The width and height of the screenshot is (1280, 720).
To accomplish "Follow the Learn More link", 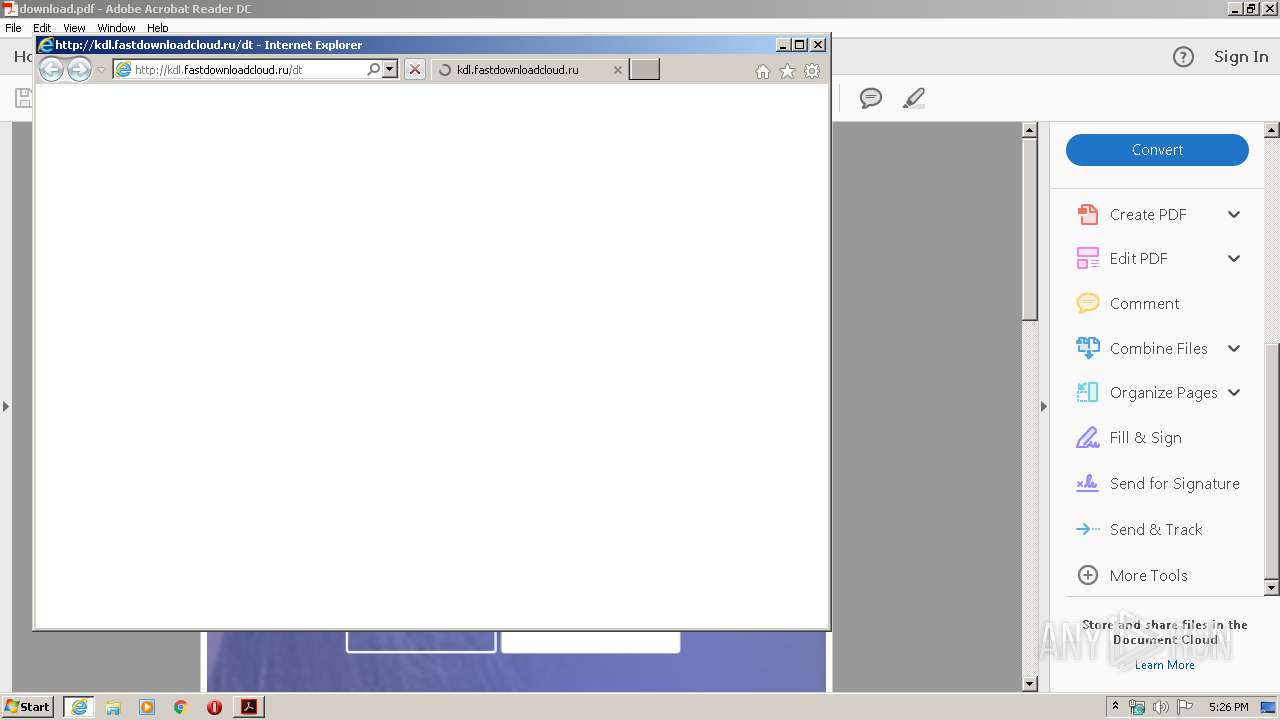I will (x=1164, y=665).
